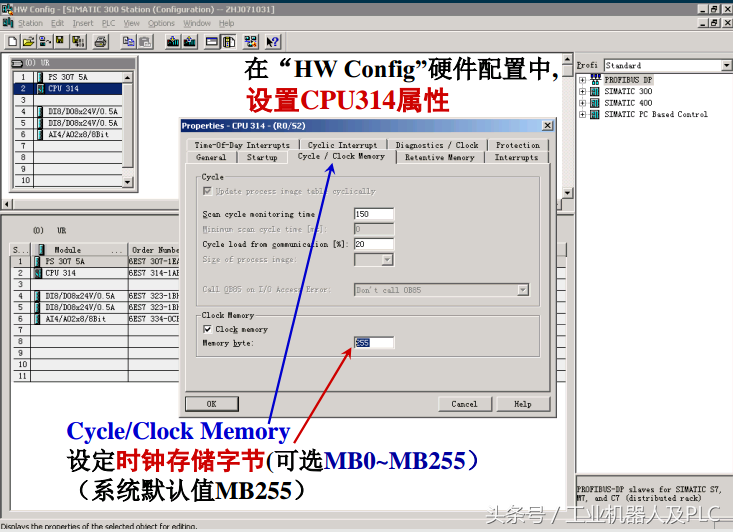
Task: Click the Cycle load from communication field
Action: (374, 244)
